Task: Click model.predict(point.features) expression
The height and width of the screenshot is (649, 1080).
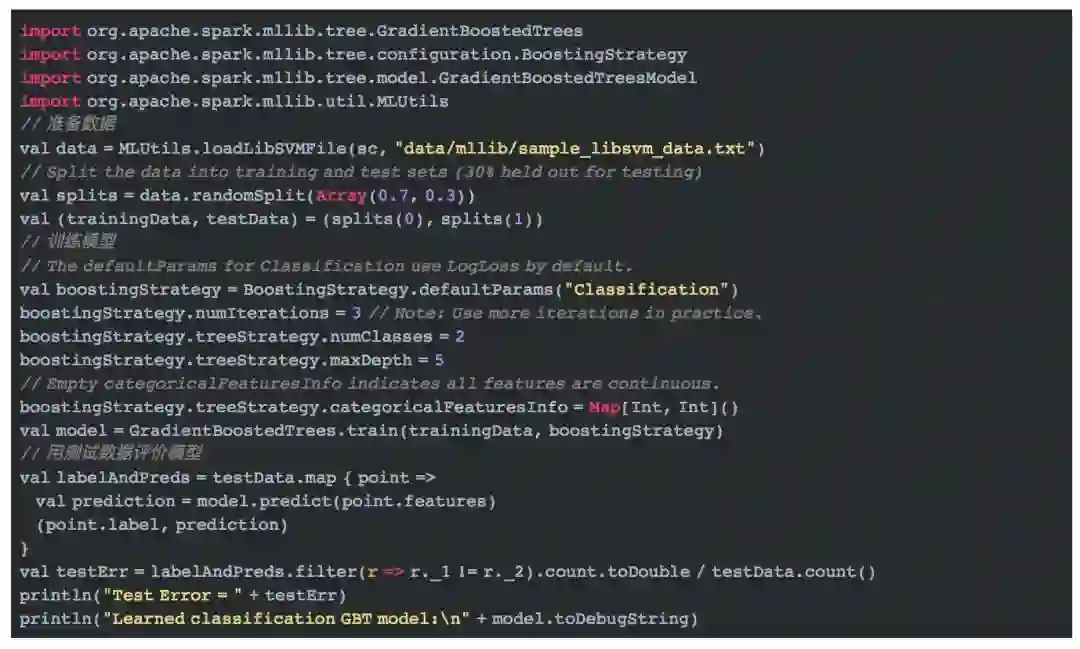Action: coord(346,501)
